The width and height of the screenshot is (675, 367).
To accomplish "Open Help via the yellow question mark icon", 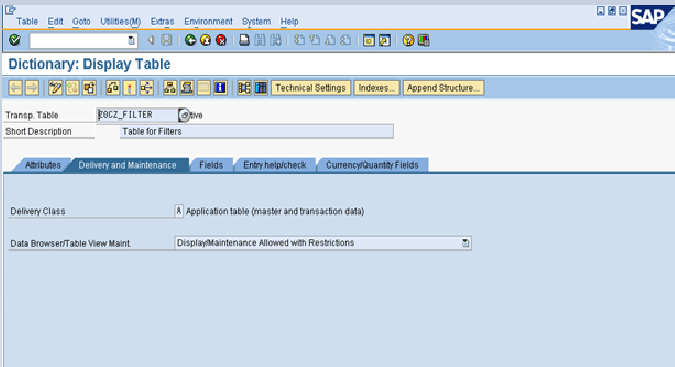I will [x=408, y=40].
